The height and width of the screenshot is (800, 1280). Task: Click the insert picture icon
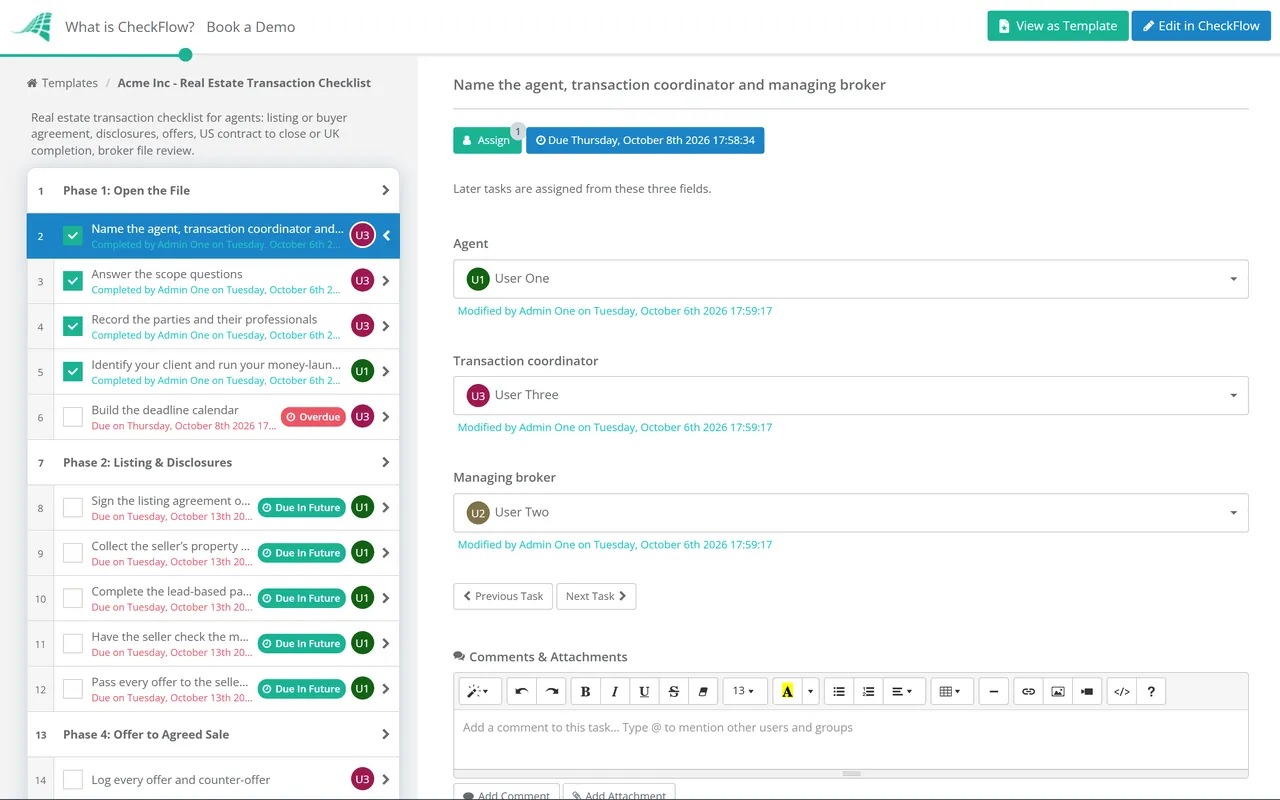[x=1058, y=691]
